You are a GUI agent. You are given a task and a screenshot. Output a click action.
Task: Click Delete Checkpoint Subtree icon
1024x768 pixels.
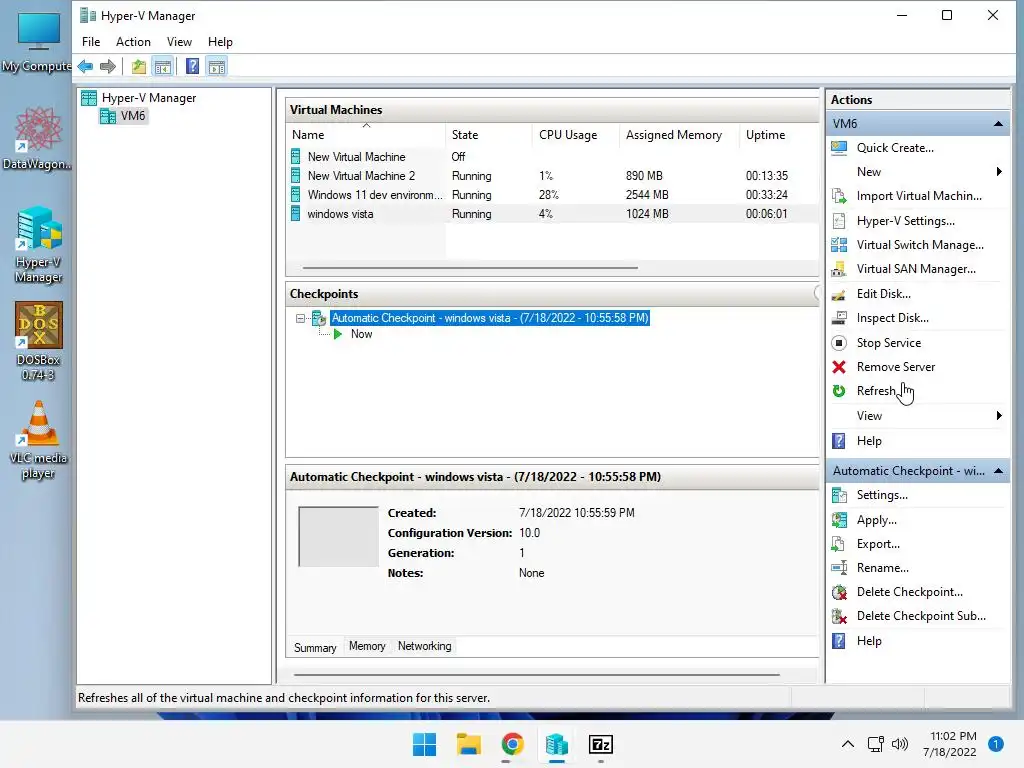[839, 616]
